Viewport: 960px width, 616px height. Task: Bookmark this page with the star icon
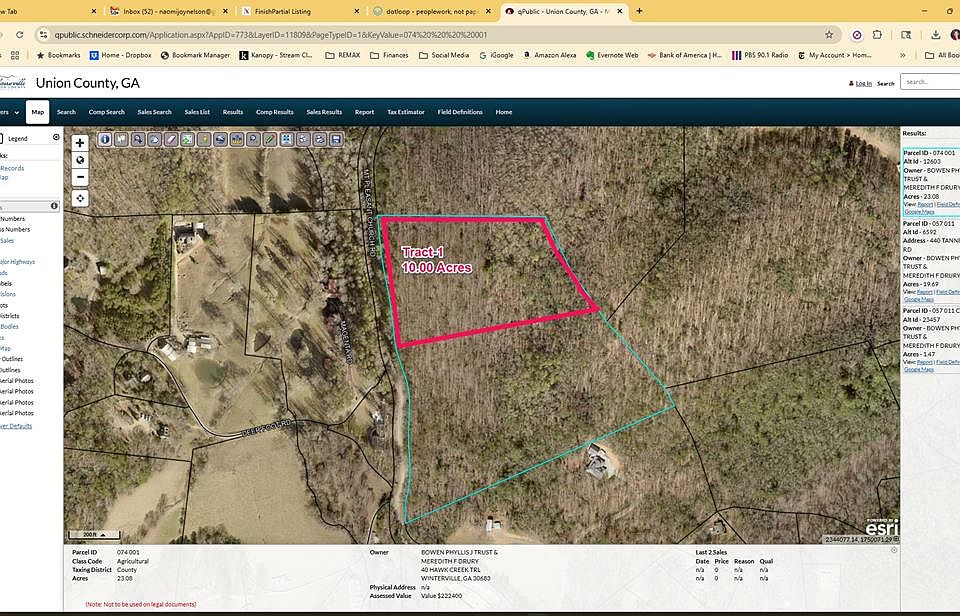pos(829,34)
